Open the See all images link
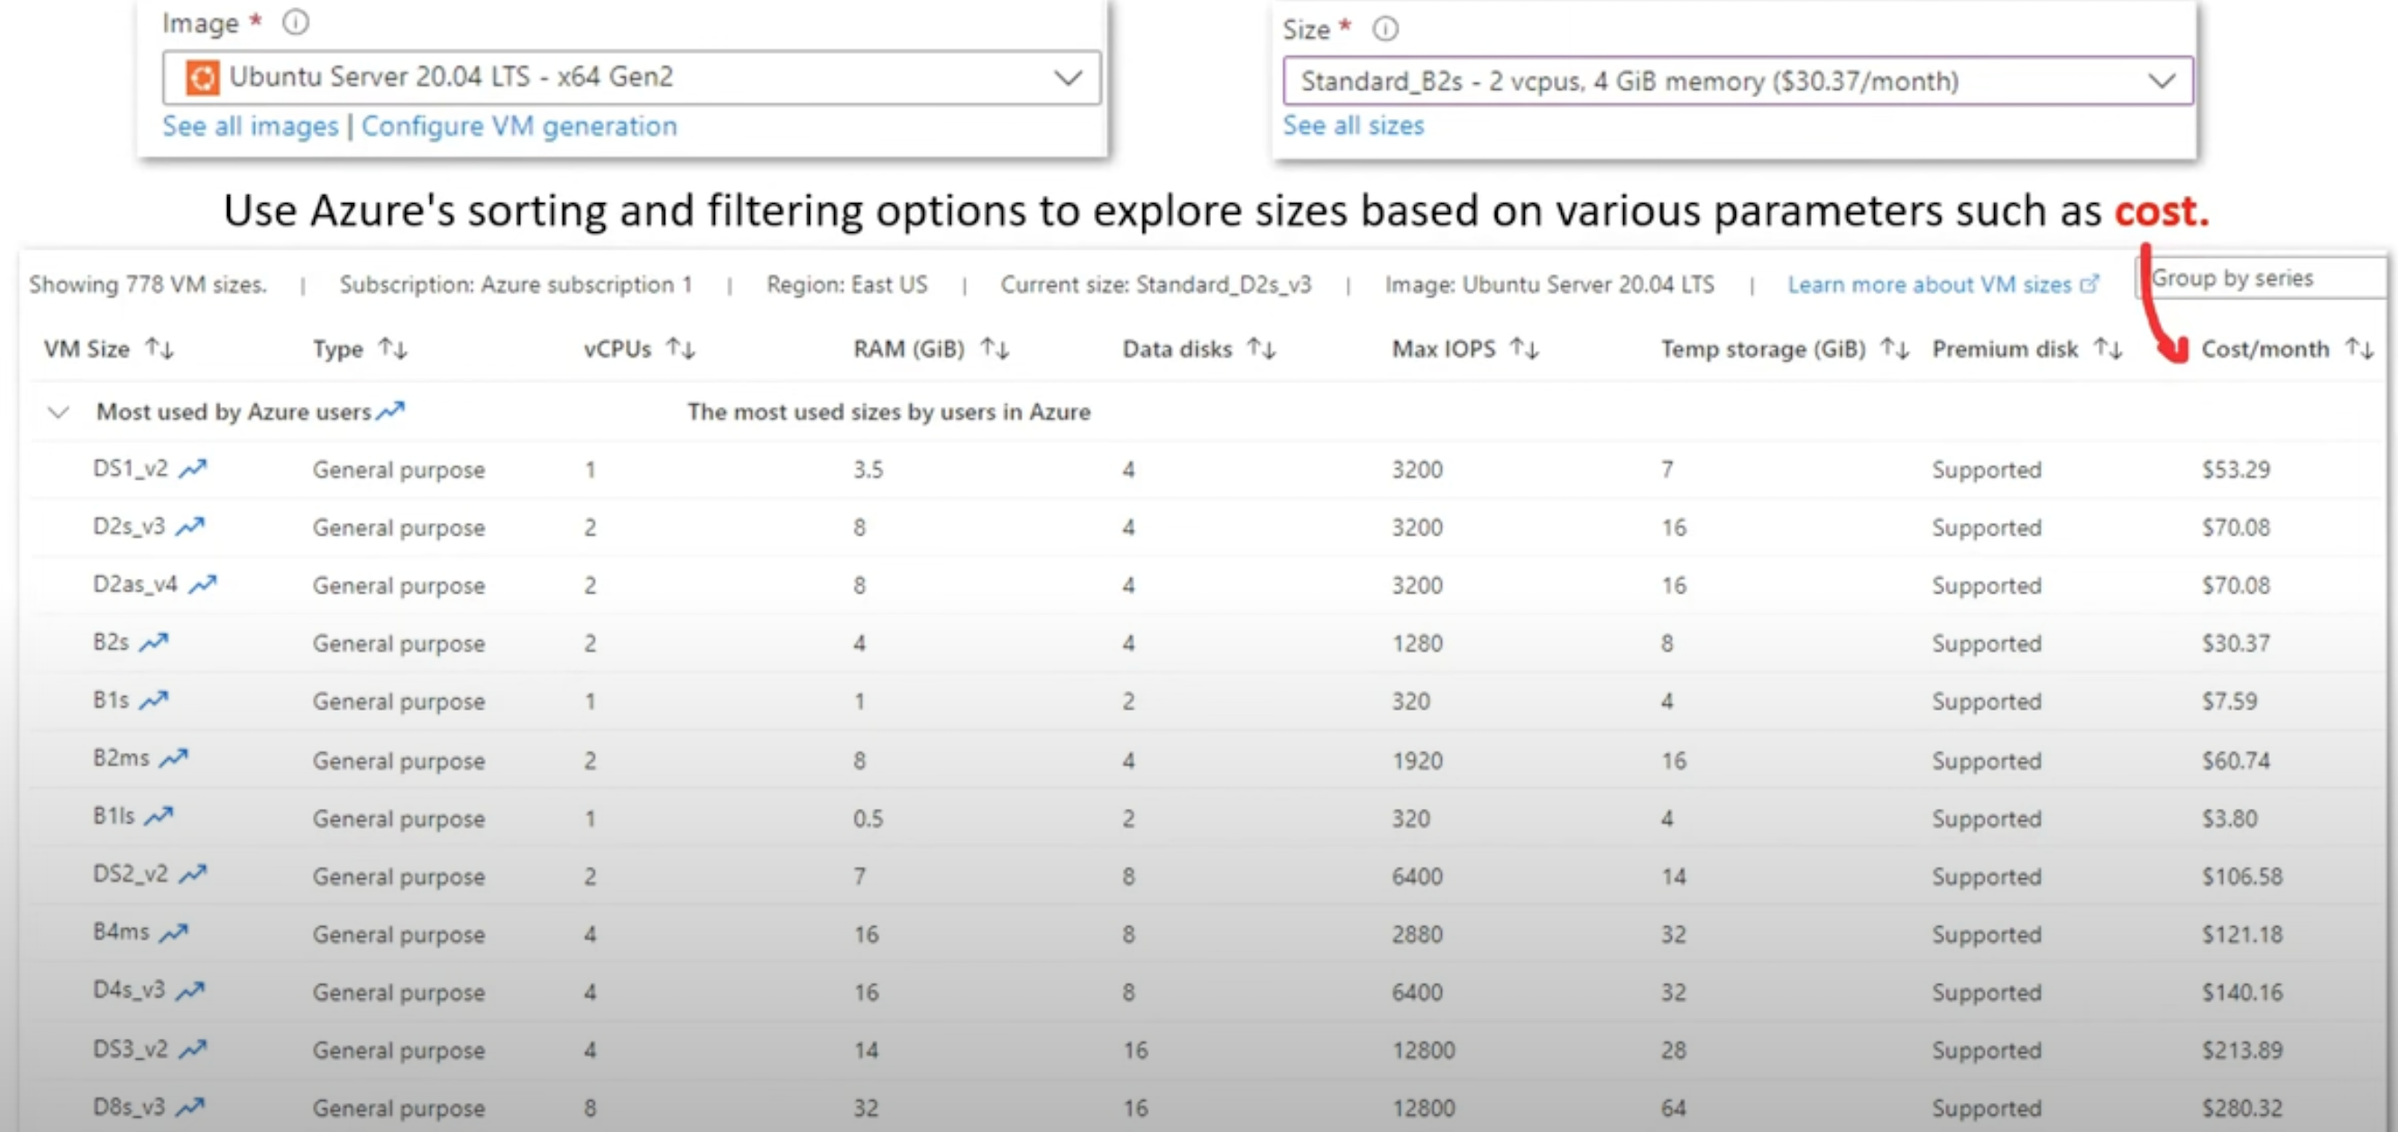The height and width of the screenshot is (1132, 2398). [250, 126]
